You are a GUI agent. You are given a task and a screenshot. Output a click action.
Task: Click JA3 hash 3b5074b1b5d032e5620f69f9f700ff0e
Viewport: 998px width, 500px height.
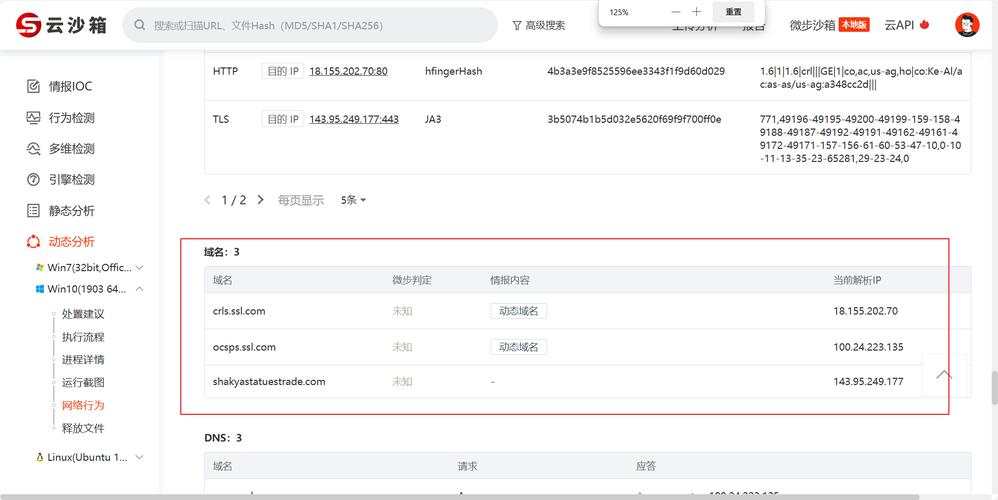[634, 119]
